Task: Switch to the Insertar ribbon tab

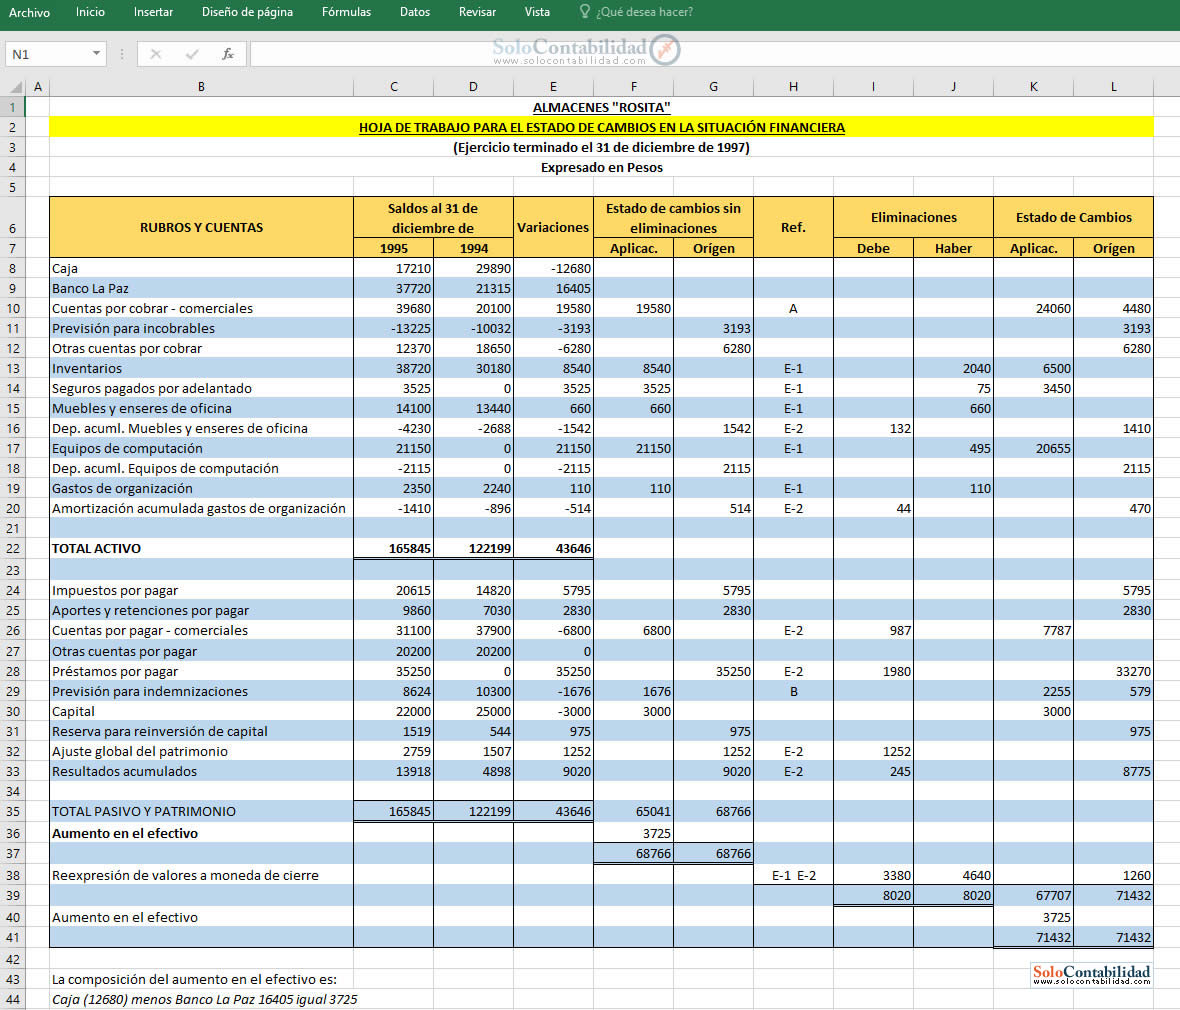Action: click(153, 12)
